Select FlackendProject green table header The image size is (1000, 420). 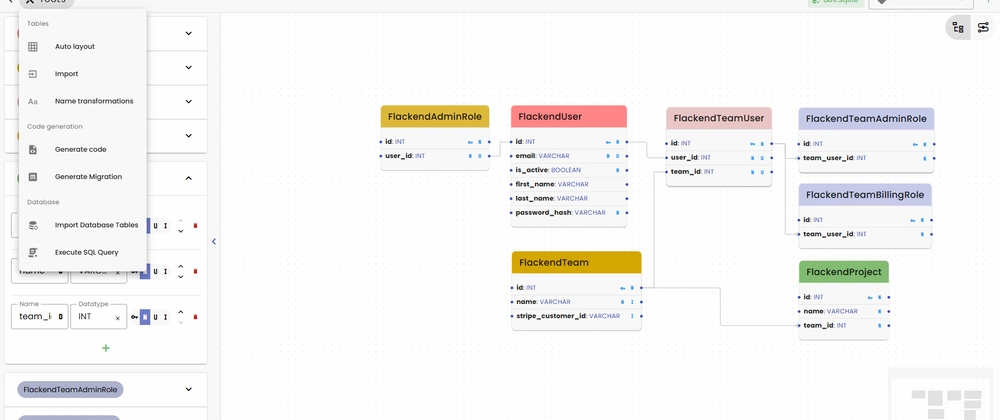point(844,272)
